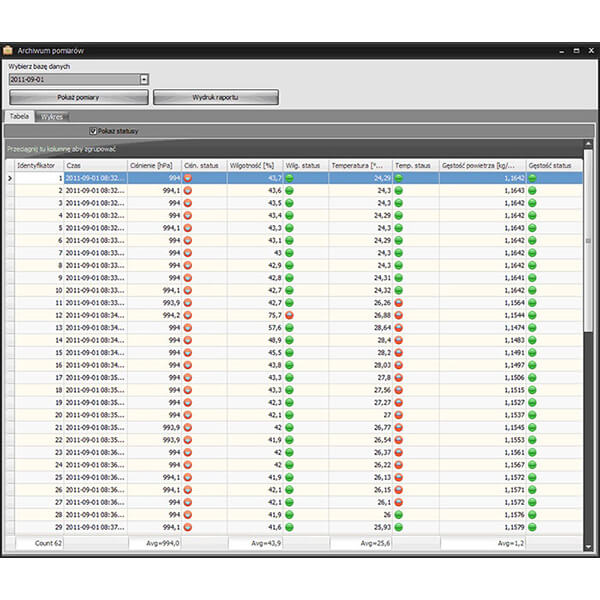Click red temperature status icon in row 15
The image size is (600, 600).
399,352
